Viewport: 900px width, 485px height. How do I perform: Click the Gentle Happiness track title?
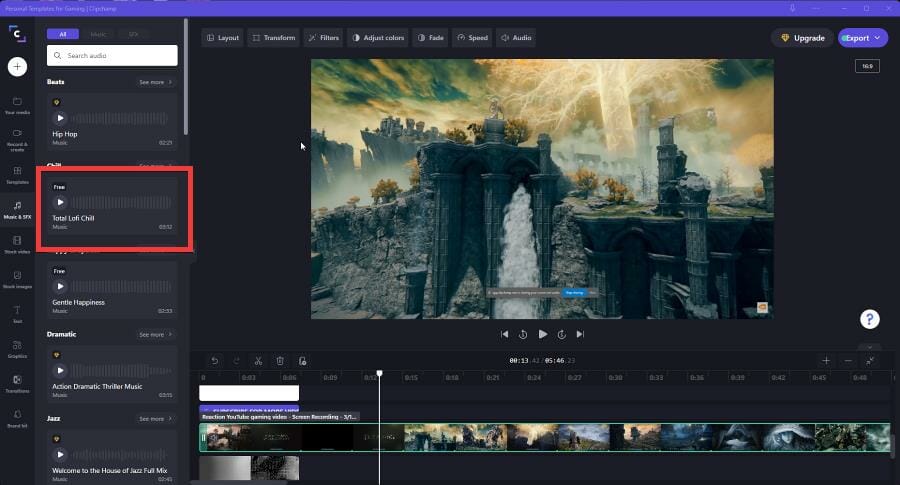79,302
